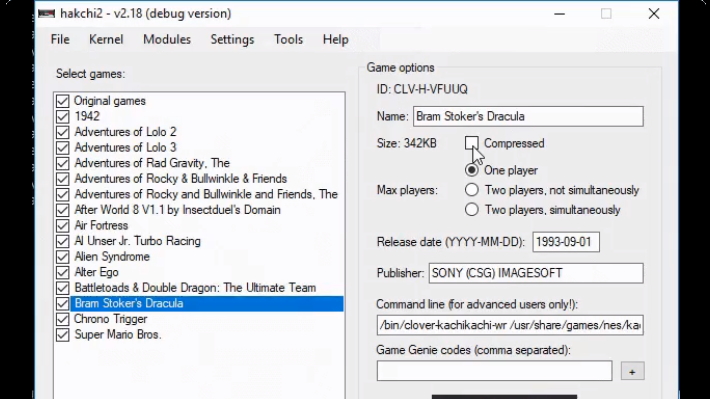710x399 pixels.
Task: Open the Tools menu
Action: pos(288,39)
